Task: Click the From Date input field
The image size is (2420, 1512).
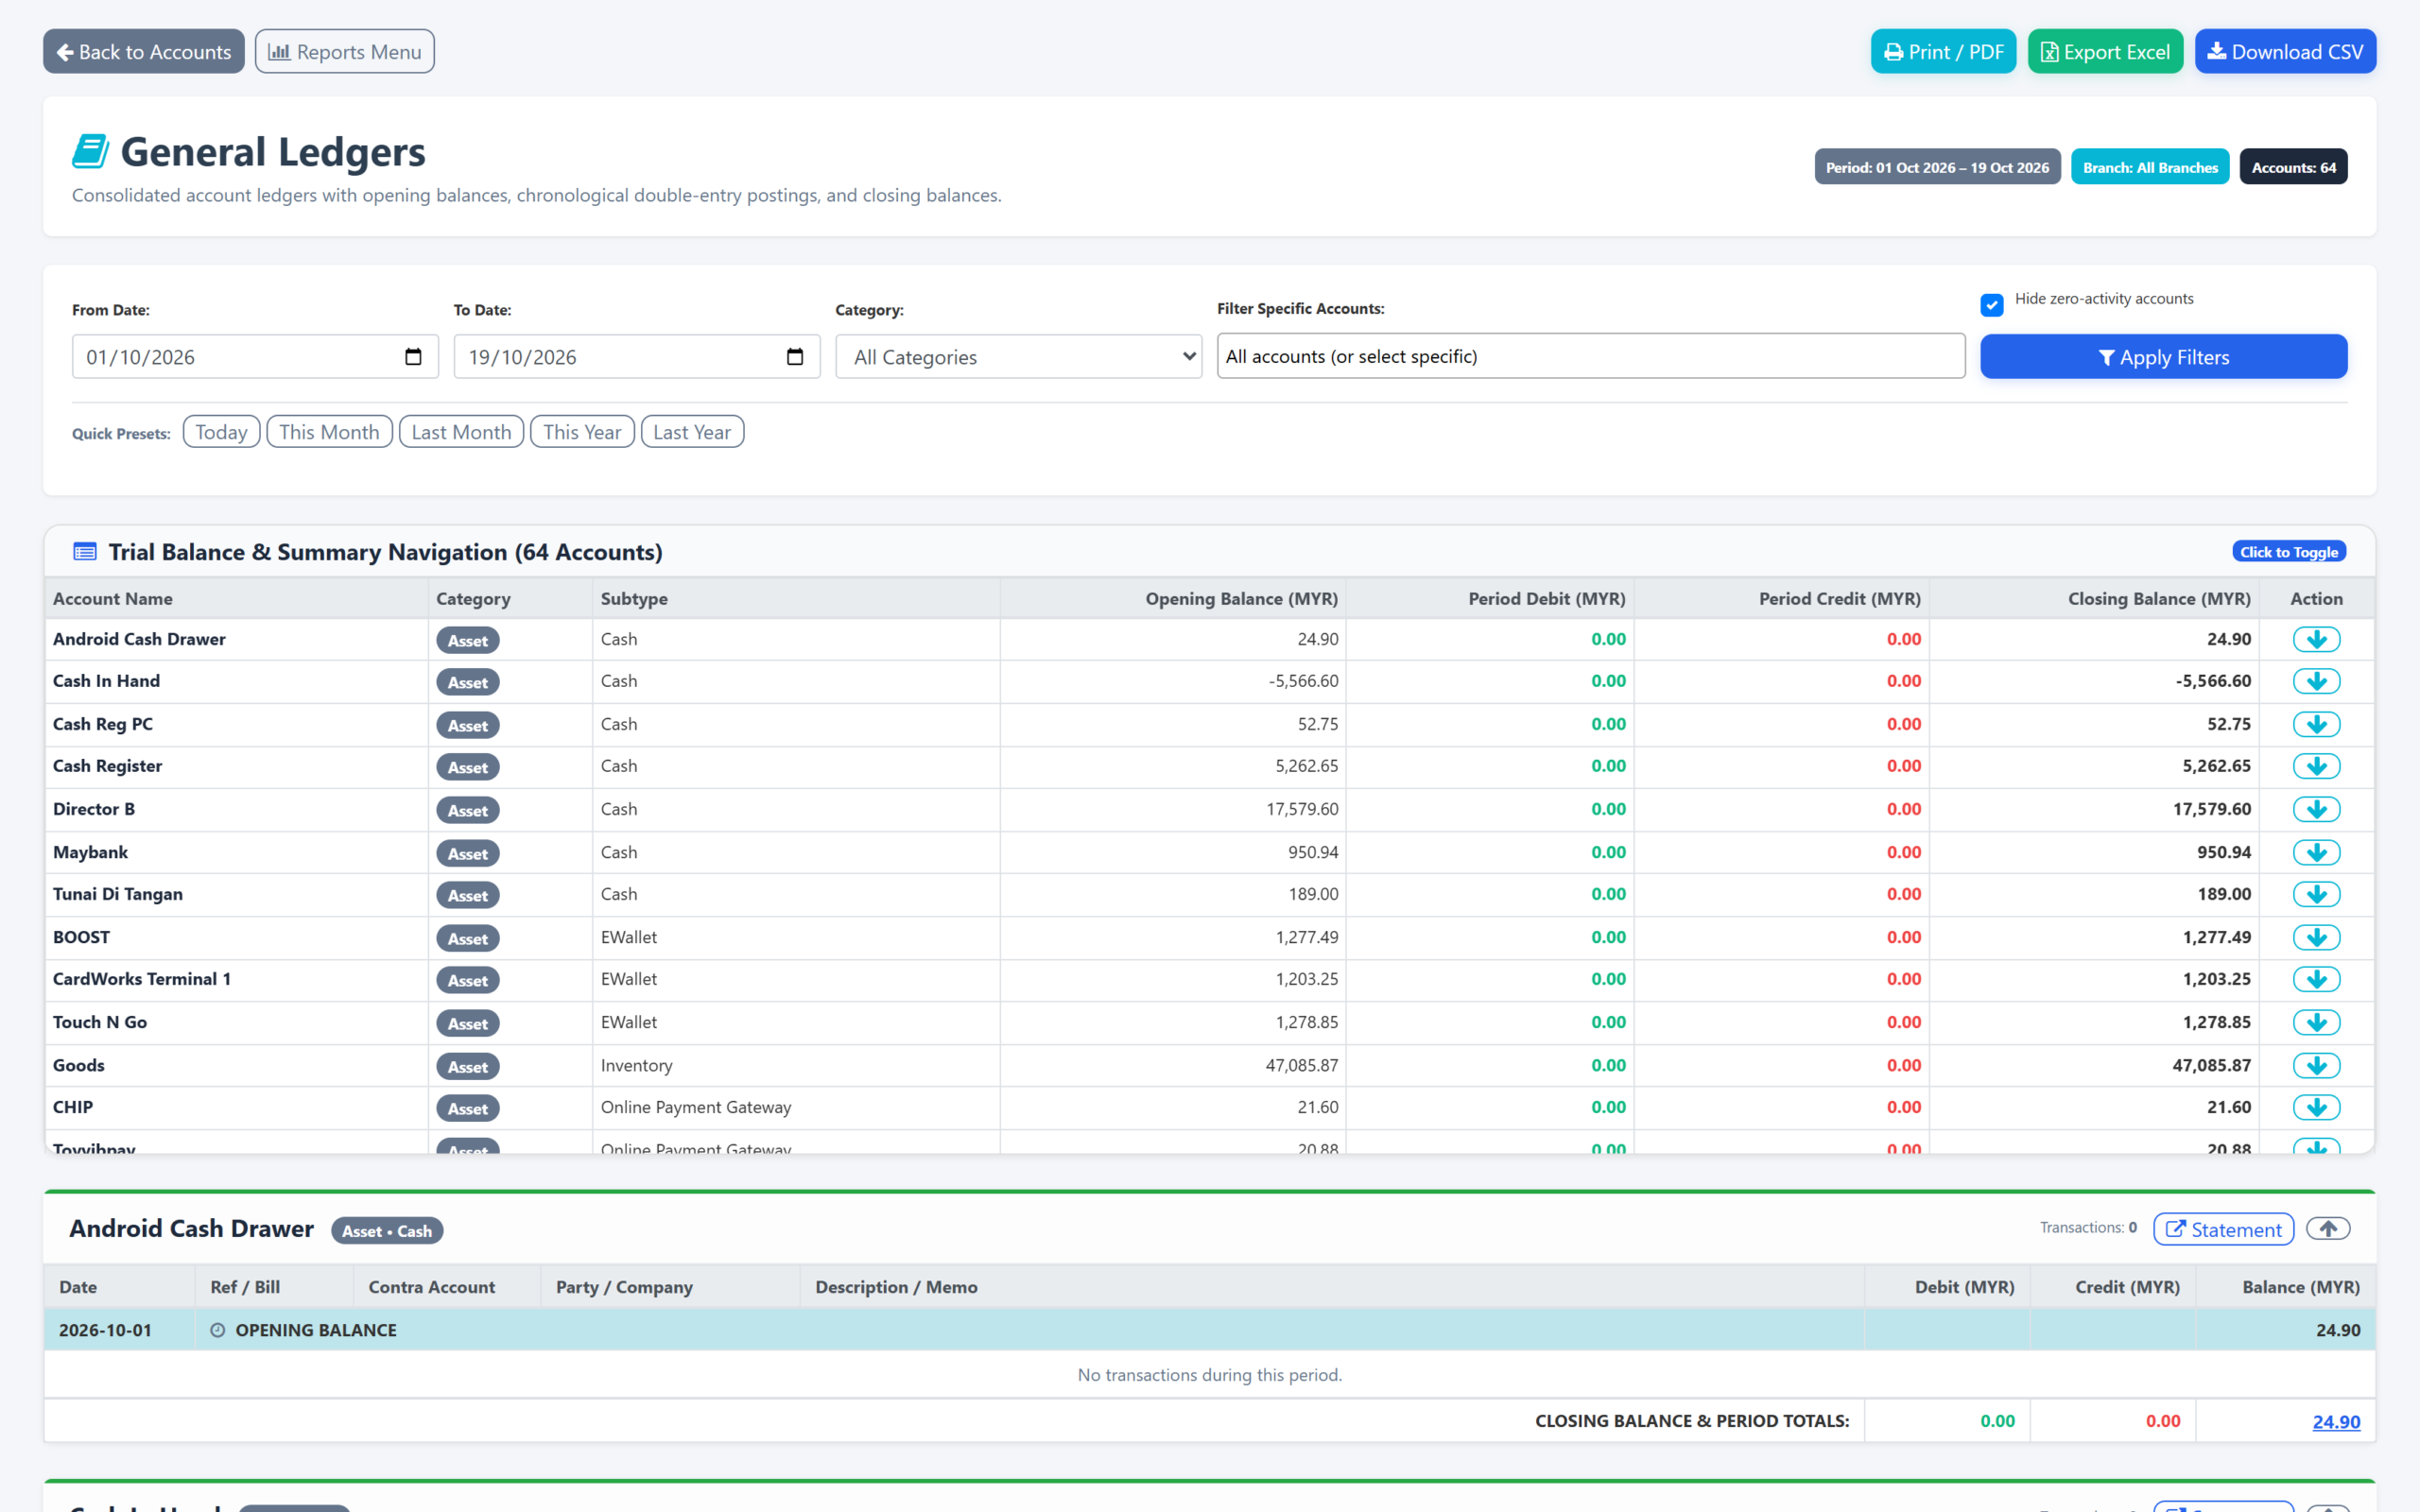Action: point(255,357)
